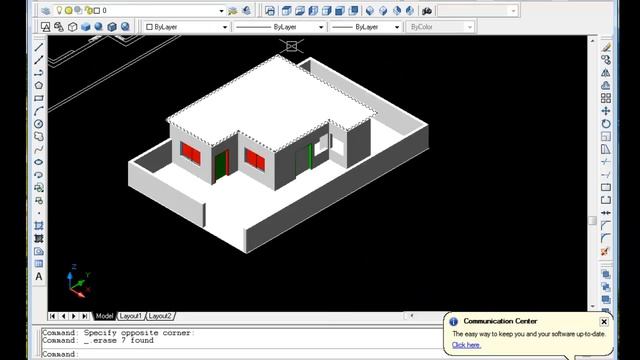Select the Make Block tool
The width and height of the screenshot is (640, 360).
click(x=39, y=200)
